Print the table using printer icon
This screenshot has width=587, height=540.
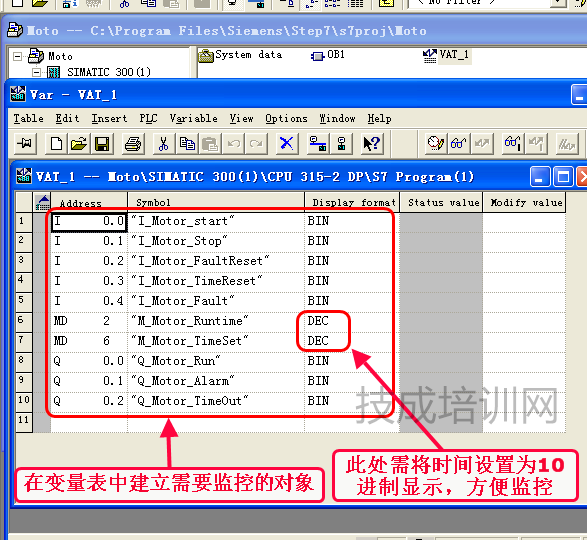[x=133, y=143]
